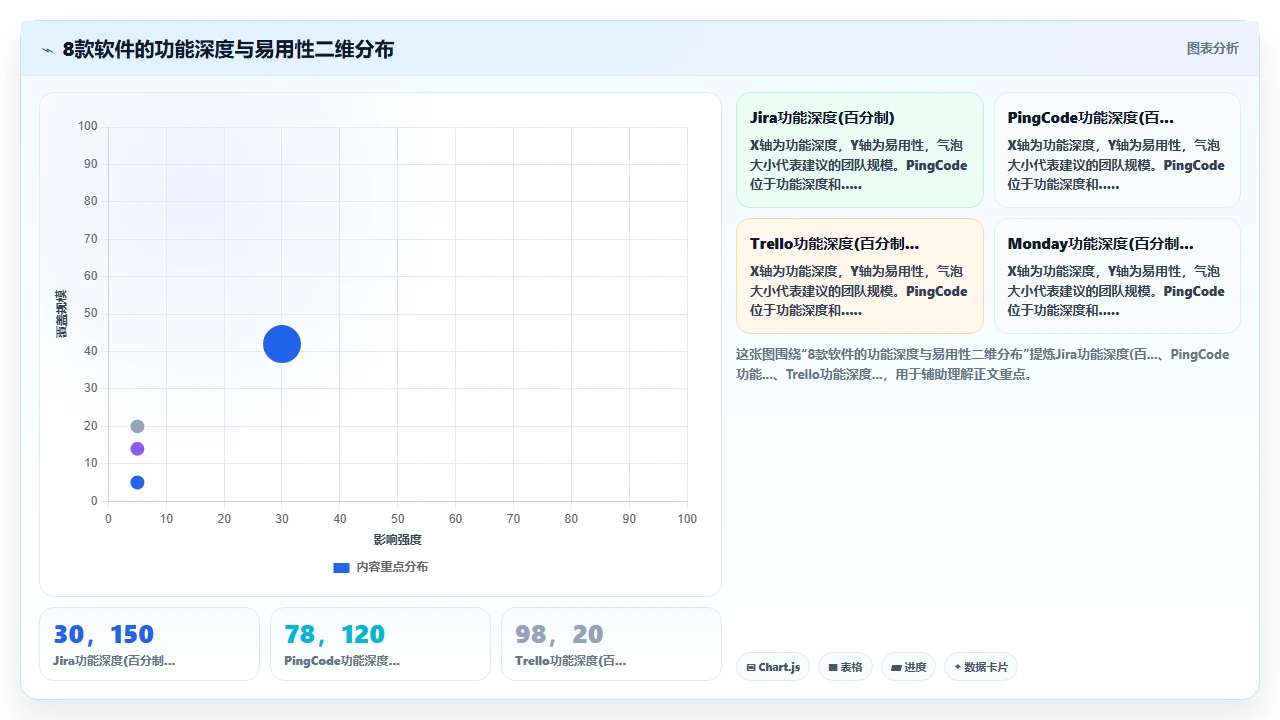Select the 数据卡片 tag
1280x720 pixels.
pyautogui.click(x=981, y=667)
